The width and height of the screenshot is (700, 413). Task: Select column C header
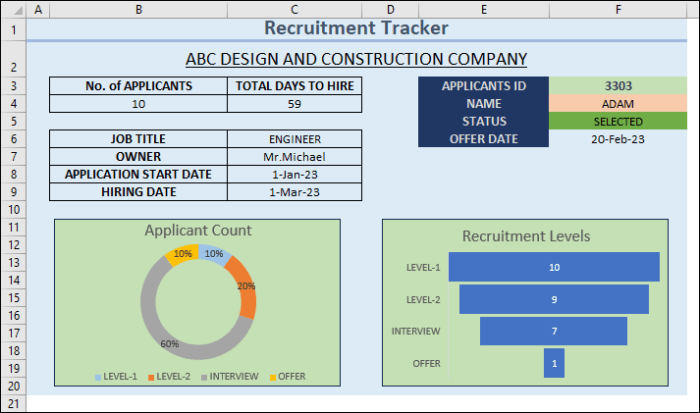pyautogui.click(x=294, y=9)
